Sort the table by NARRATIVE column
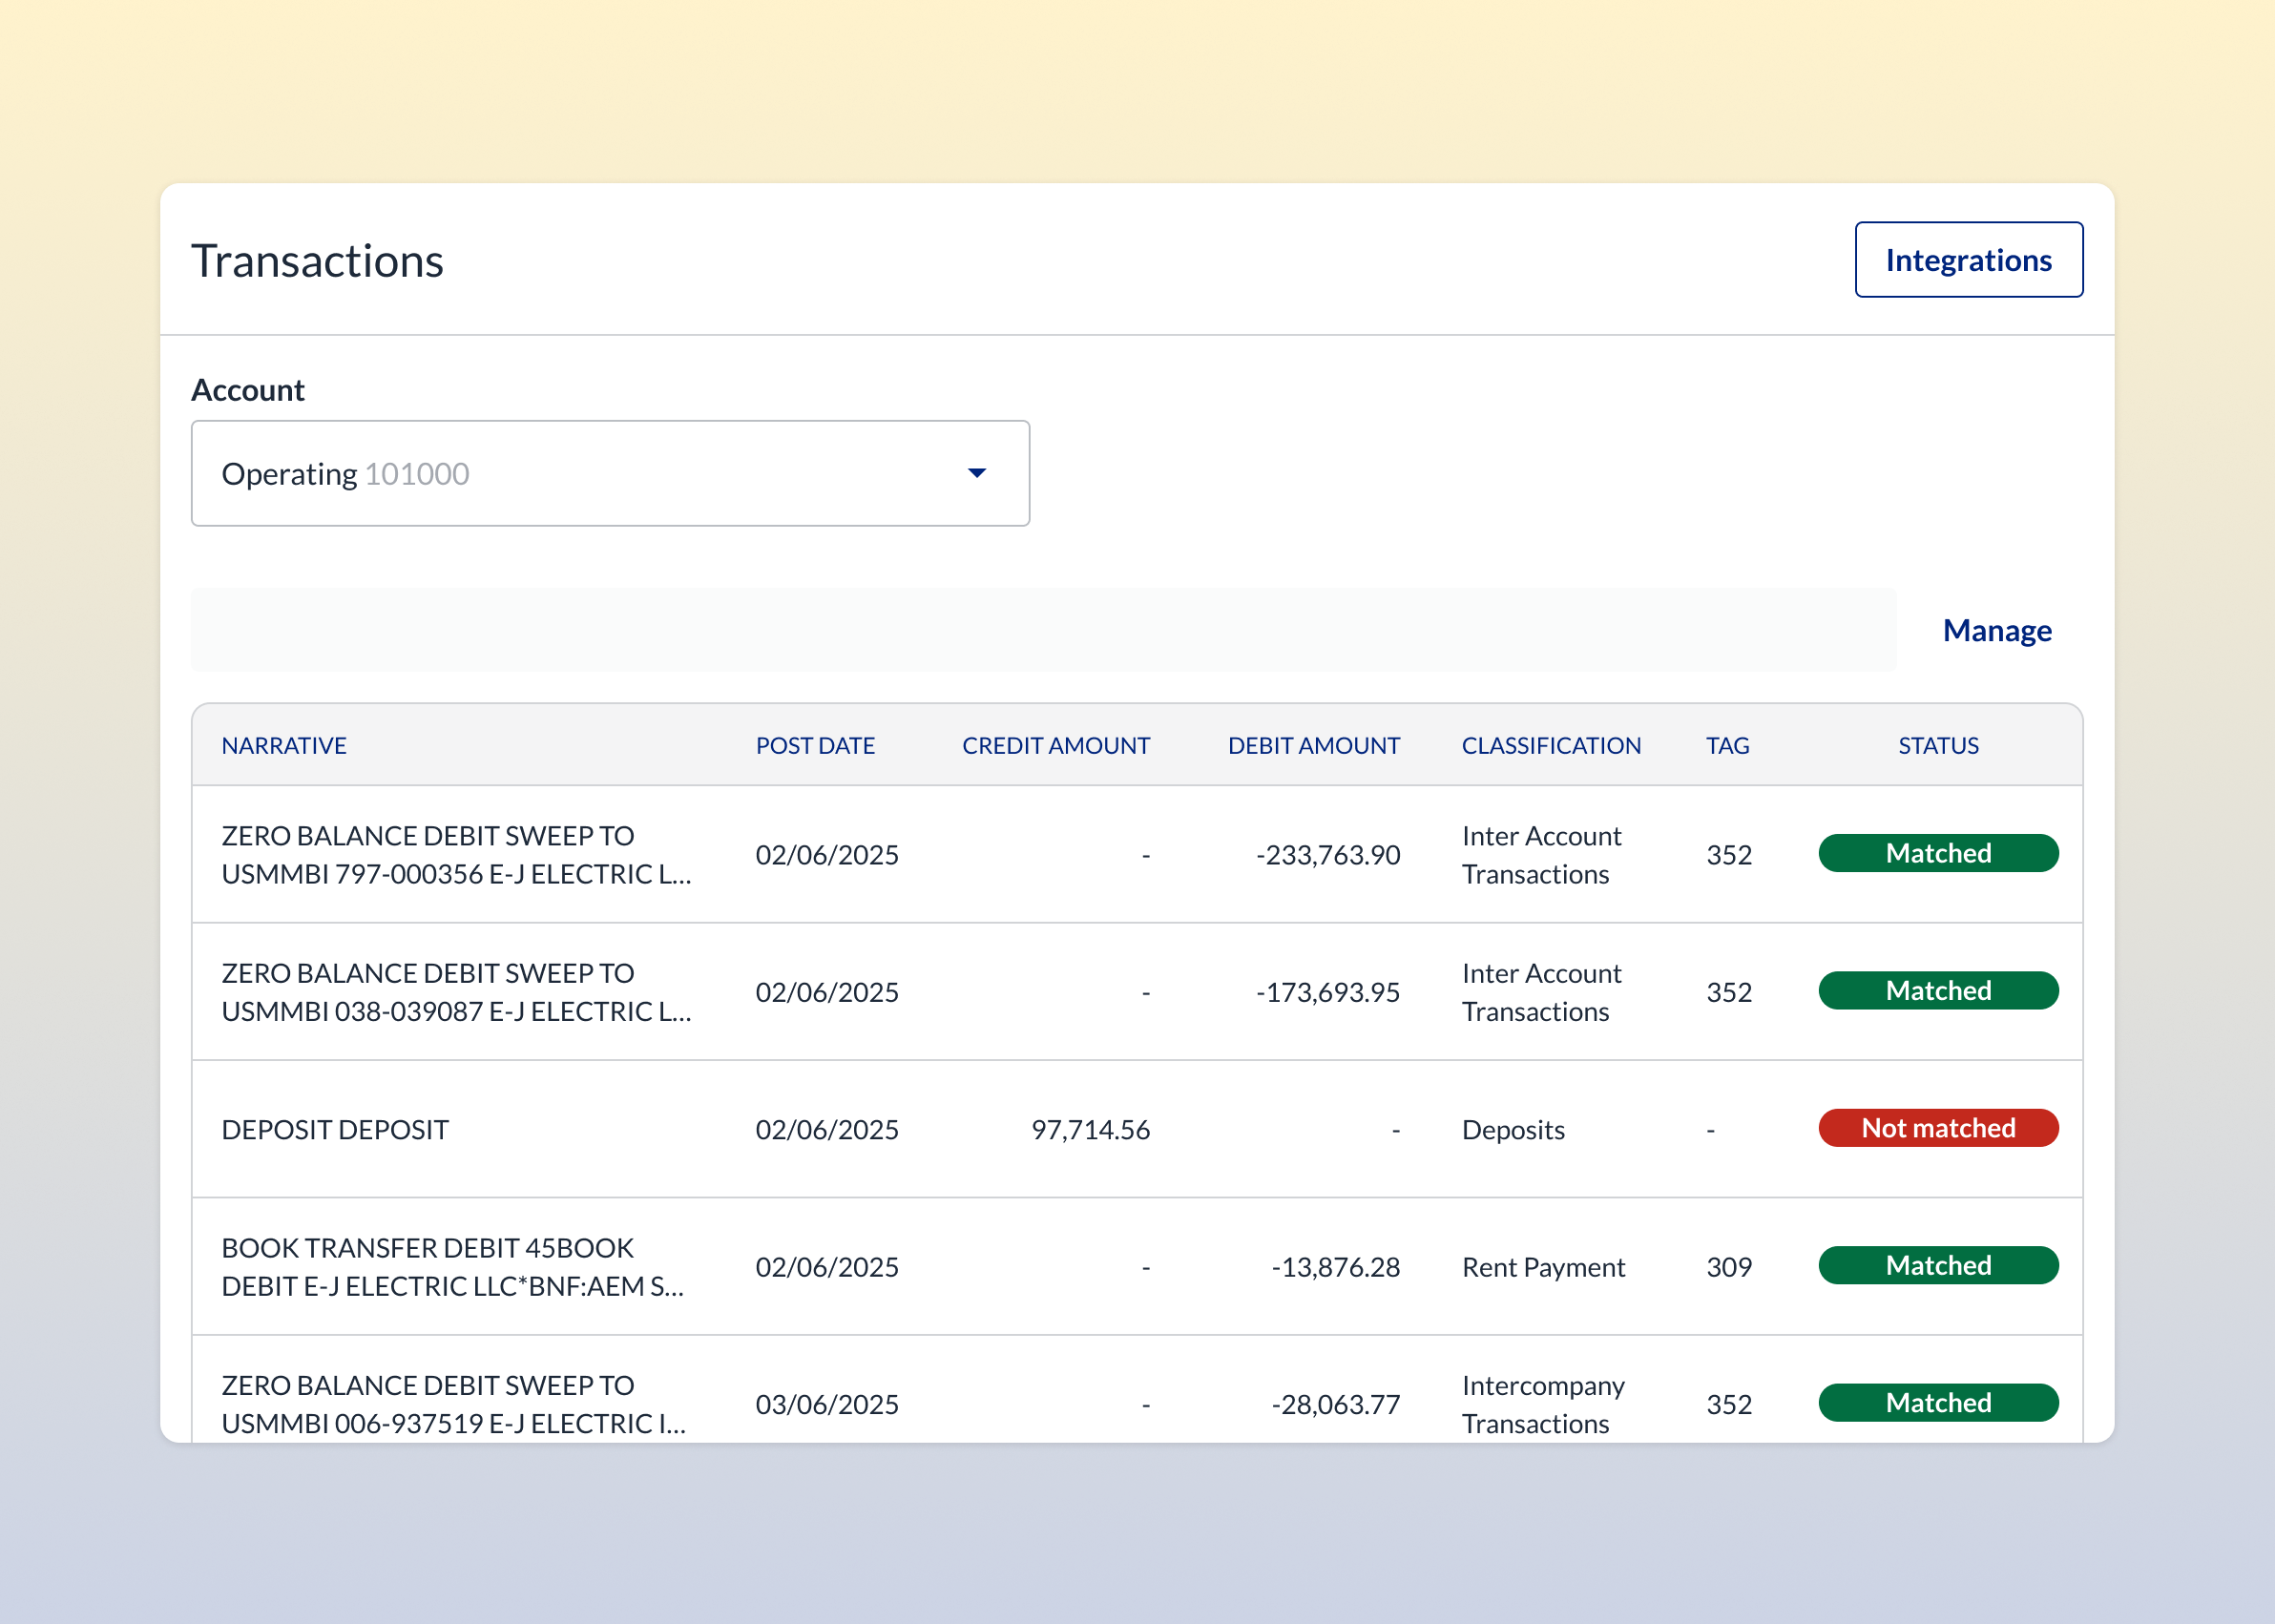The image size is (2275, 1624). (x=284, y=745)
